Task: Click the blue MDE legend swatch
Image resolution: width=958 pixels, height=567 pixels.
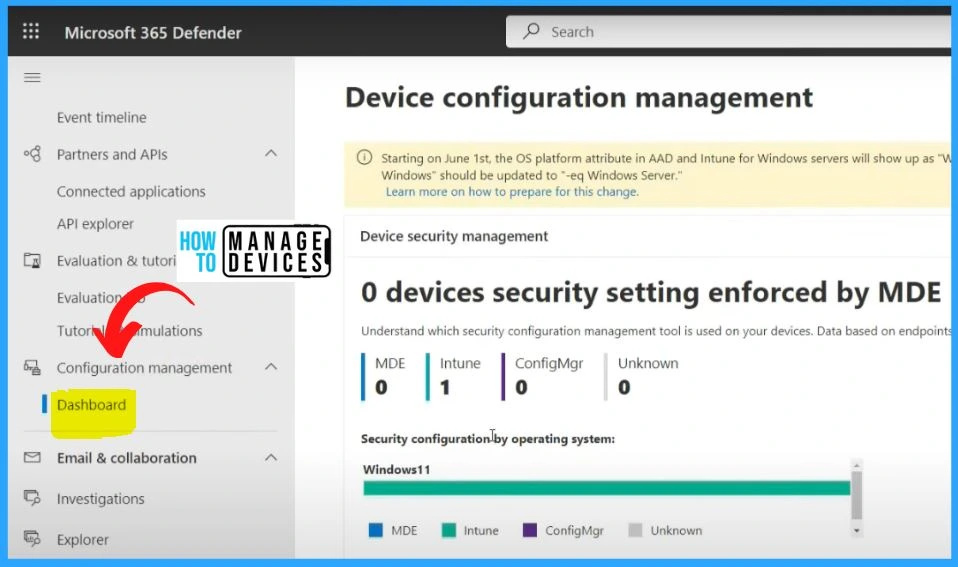Action: [376, 530]
